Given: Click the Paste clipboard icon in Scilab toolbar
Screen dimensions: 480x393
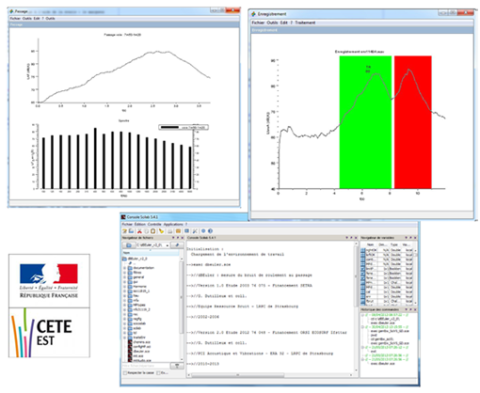Looking at the screenshot, I should point(153,231).
